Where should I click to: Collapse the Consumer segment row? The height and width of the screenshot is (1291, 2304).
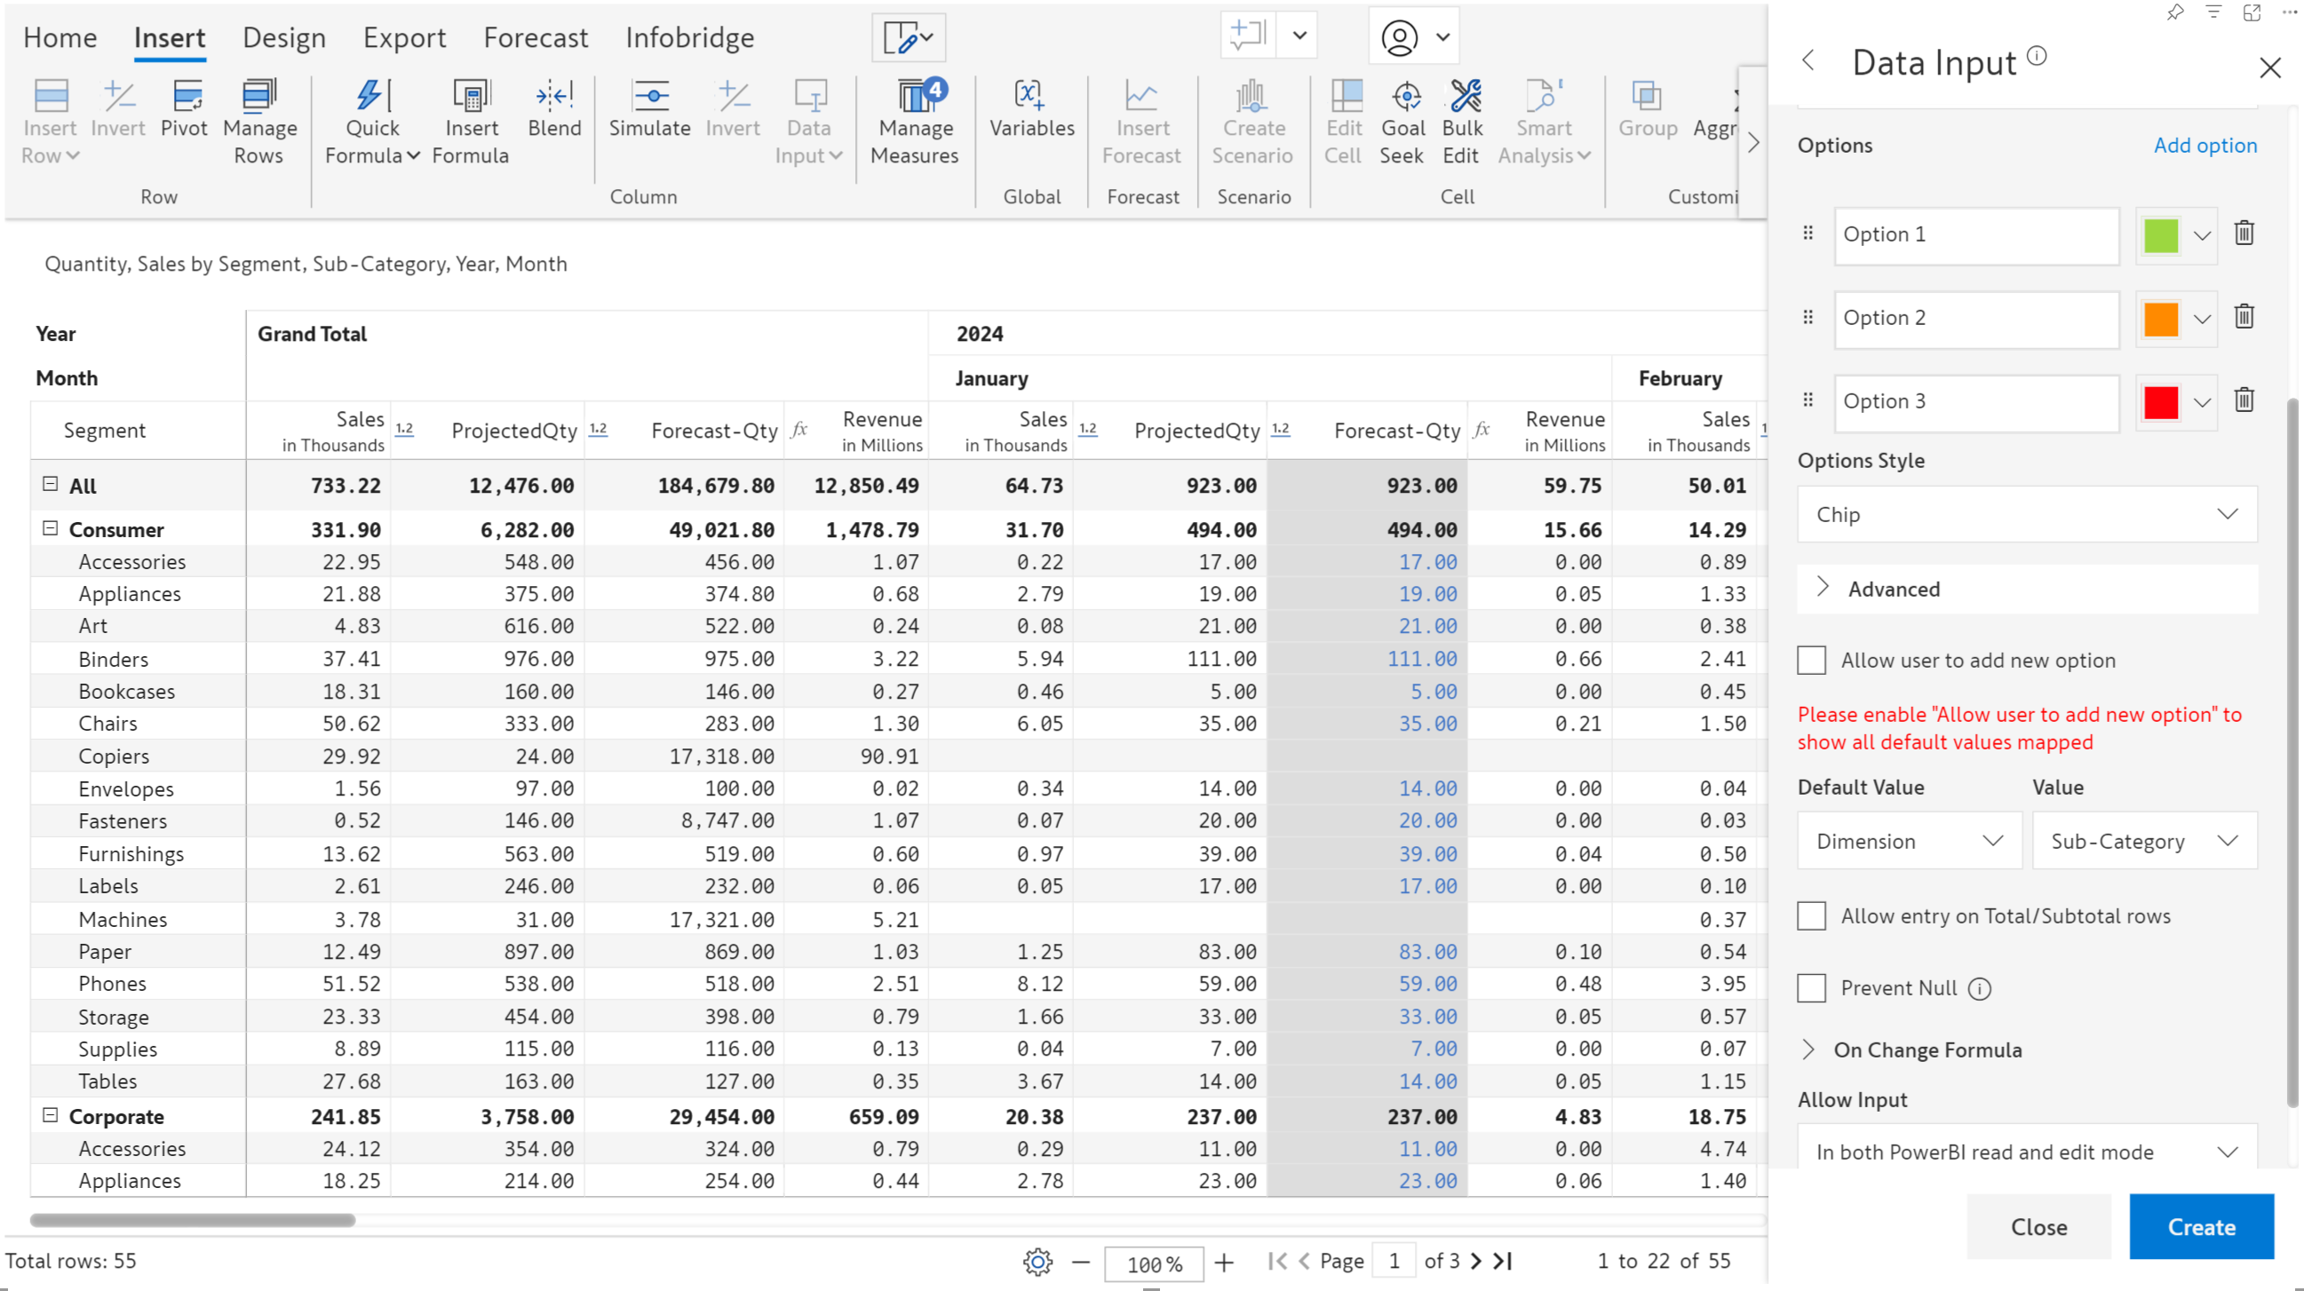[50, 528]
